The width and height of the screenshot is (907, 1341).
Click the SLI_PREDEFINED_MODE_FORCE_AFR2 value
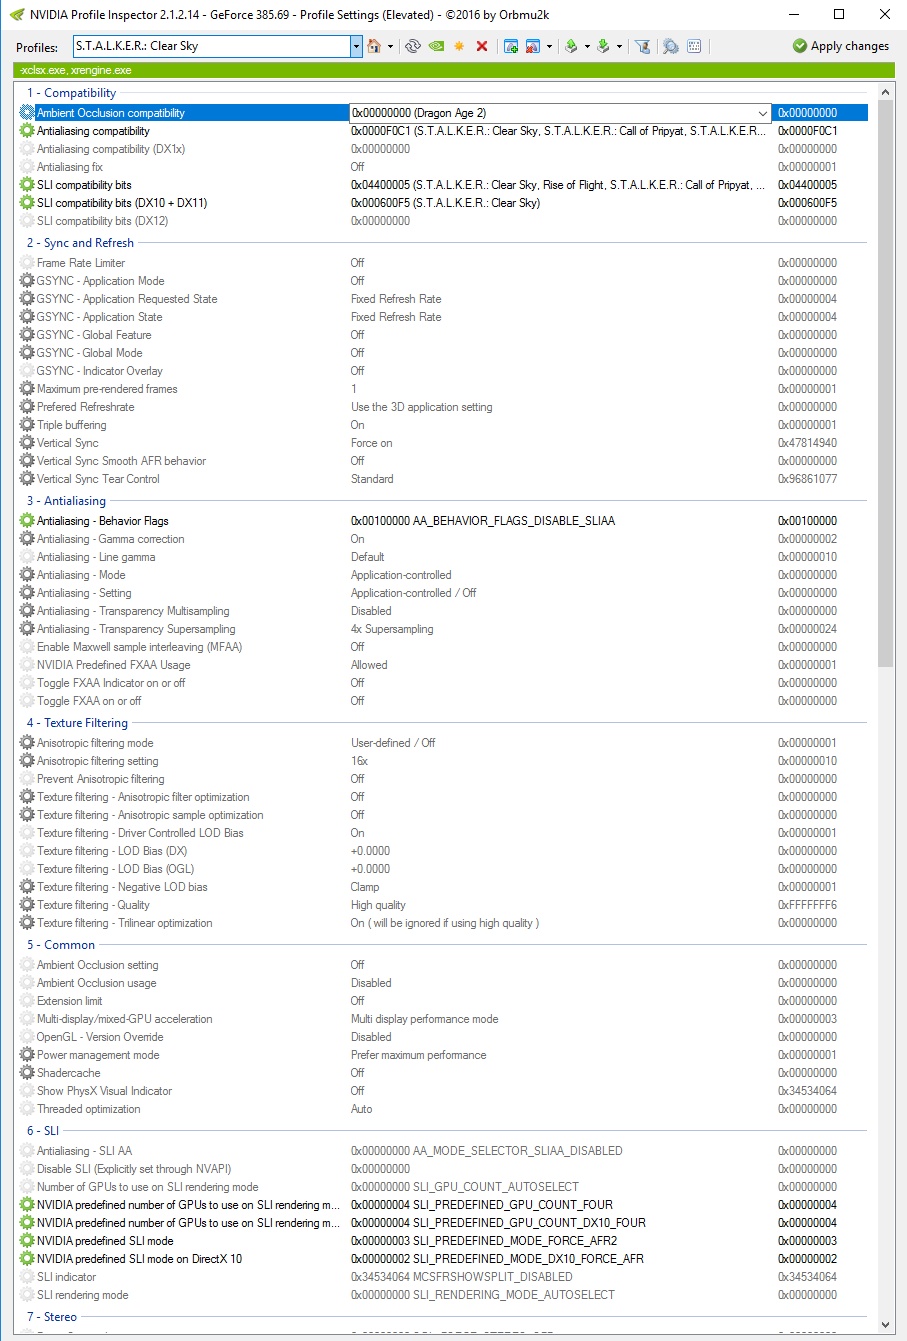click(x=484, y=1241)
